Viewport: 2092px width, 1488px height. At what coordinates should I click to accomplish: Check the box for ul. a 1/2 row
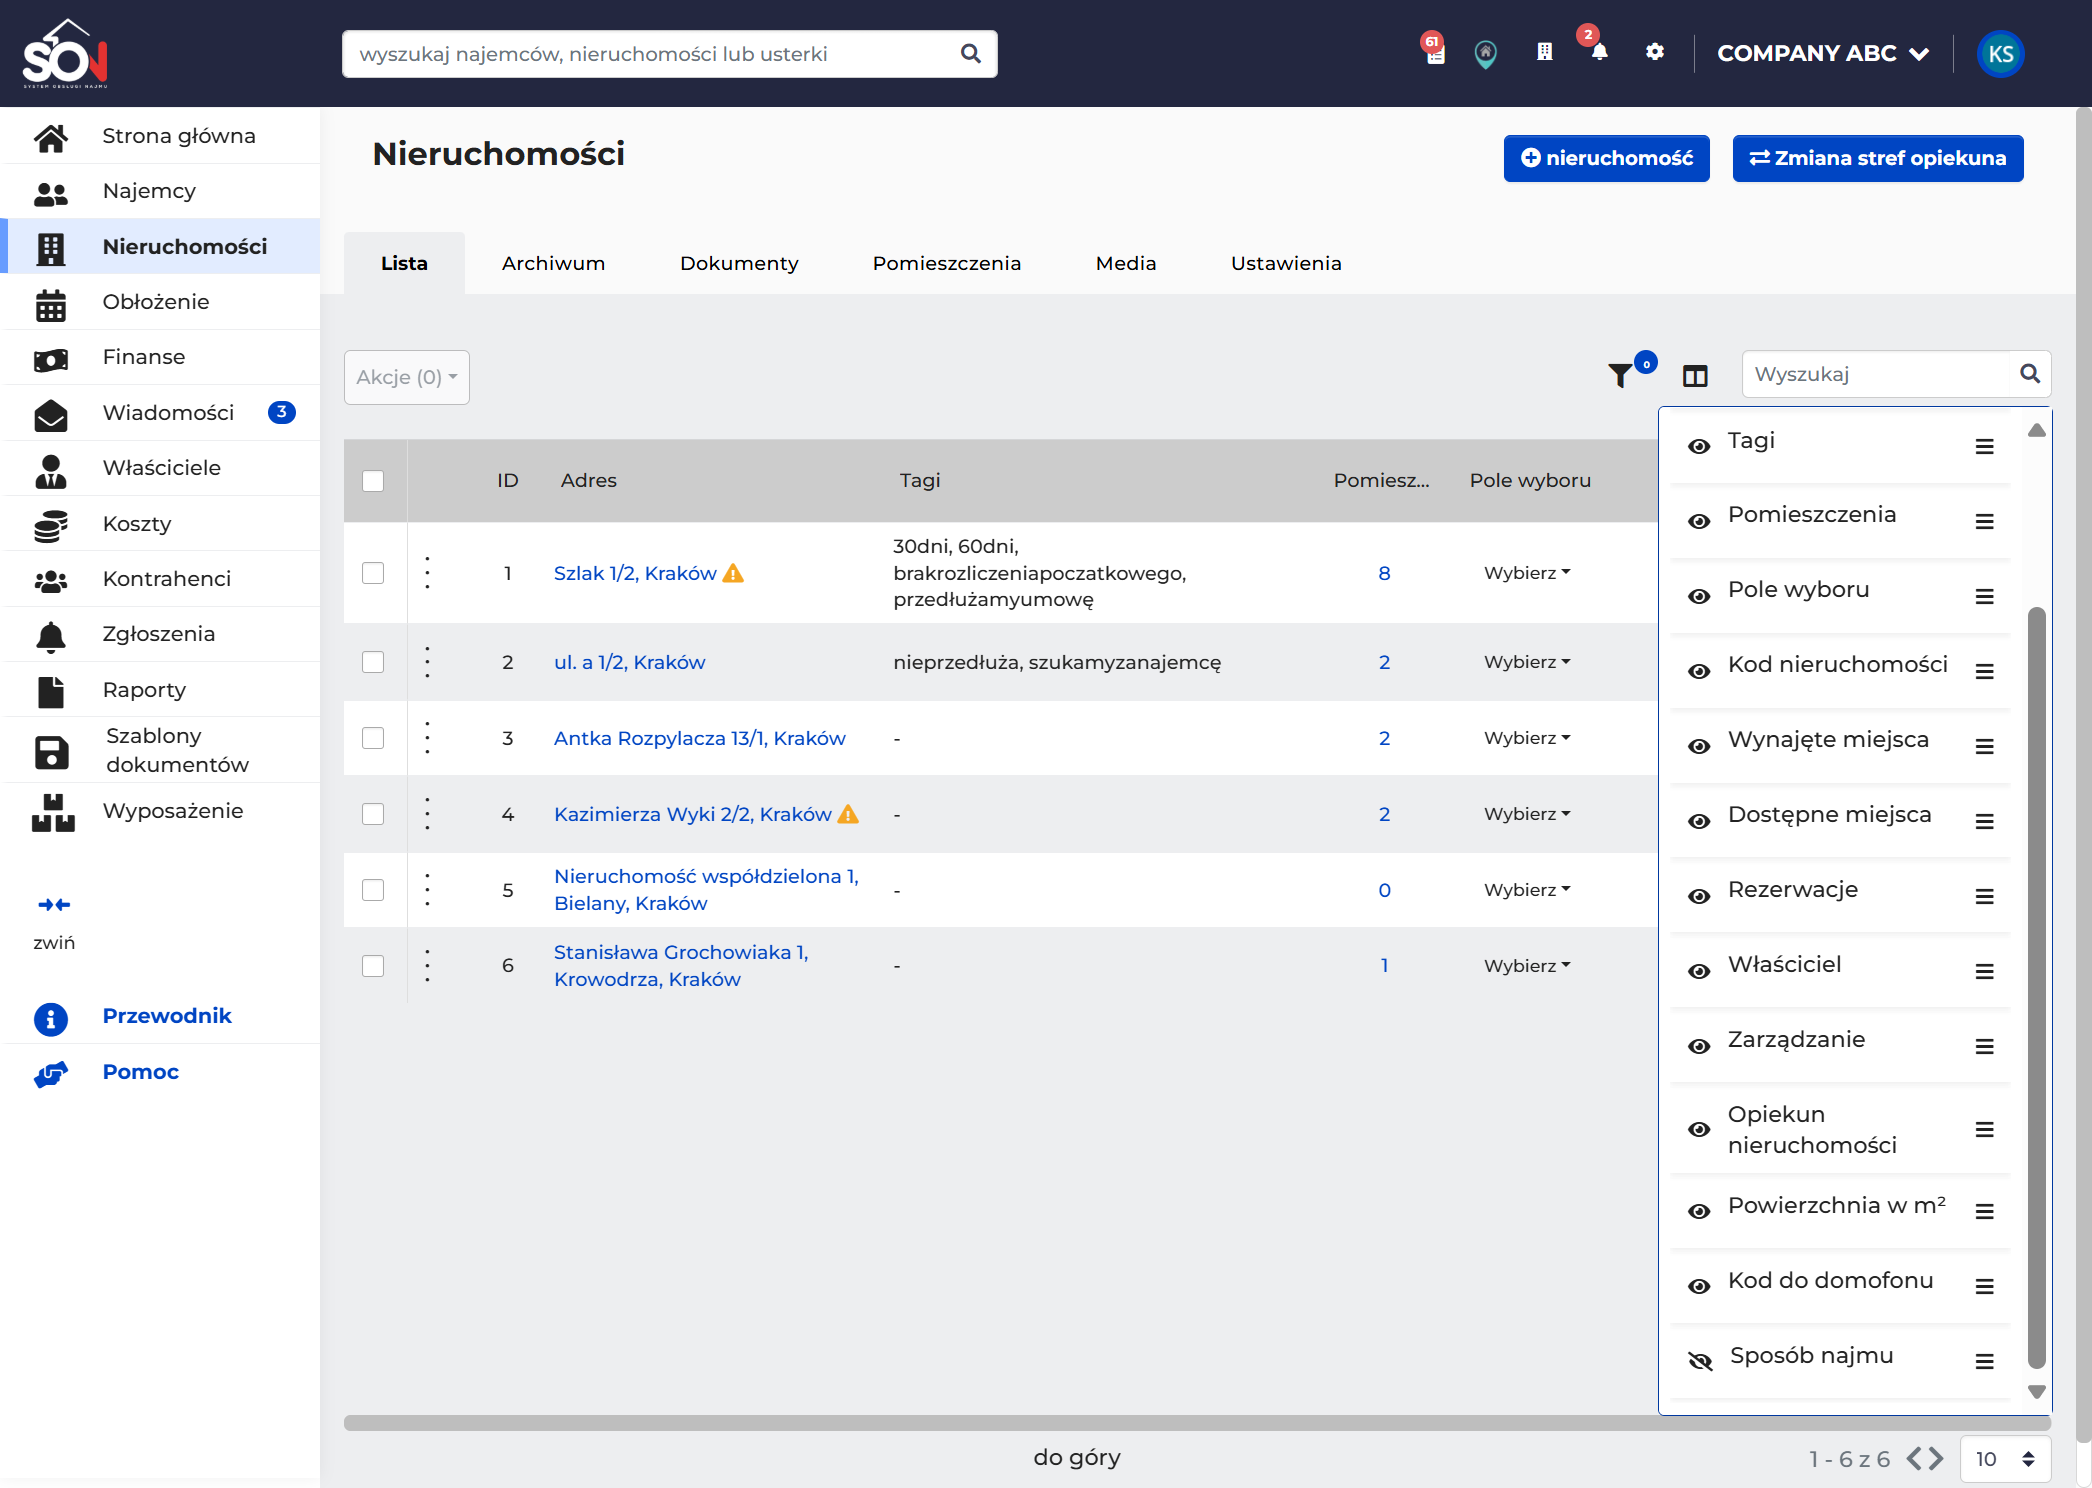pyautogui.click(x=373, y=662)
